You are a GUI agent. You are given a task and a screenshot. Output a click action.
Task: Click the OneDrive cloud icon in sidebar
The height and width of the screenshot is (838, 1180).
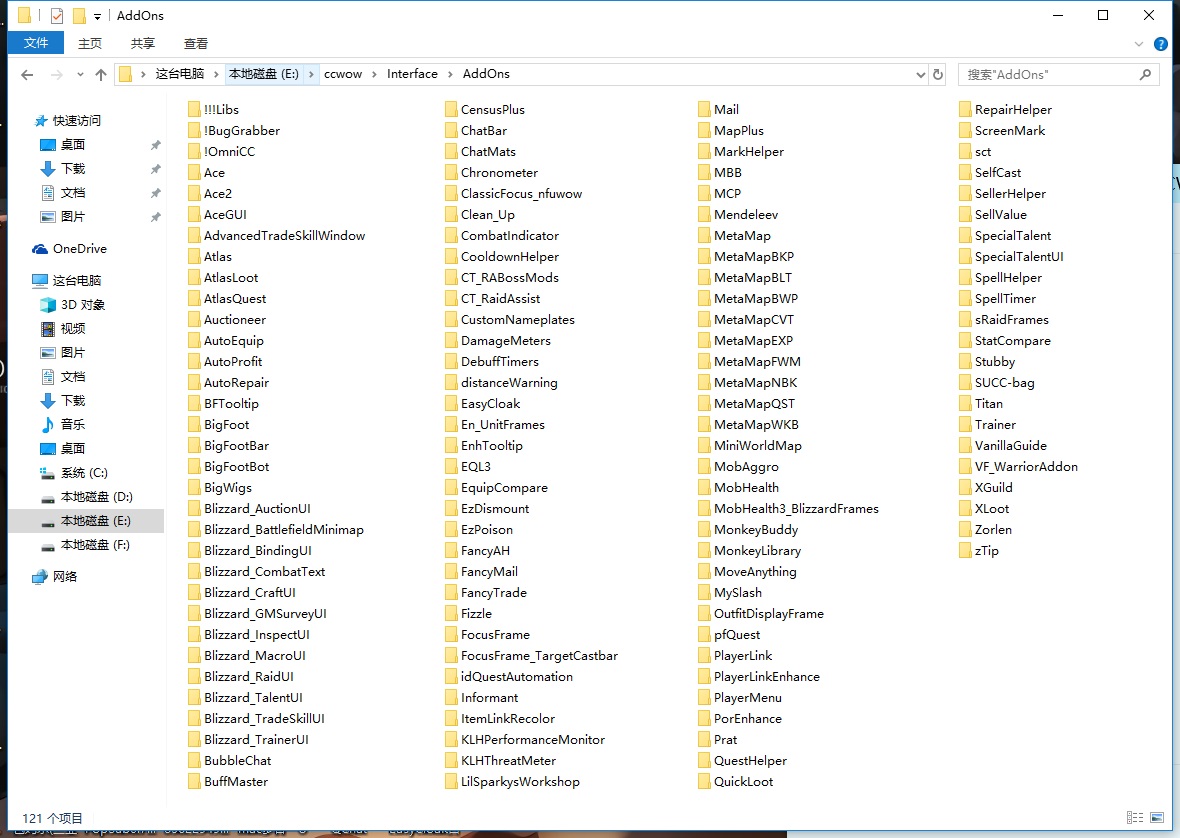click(x=40, y=249)
